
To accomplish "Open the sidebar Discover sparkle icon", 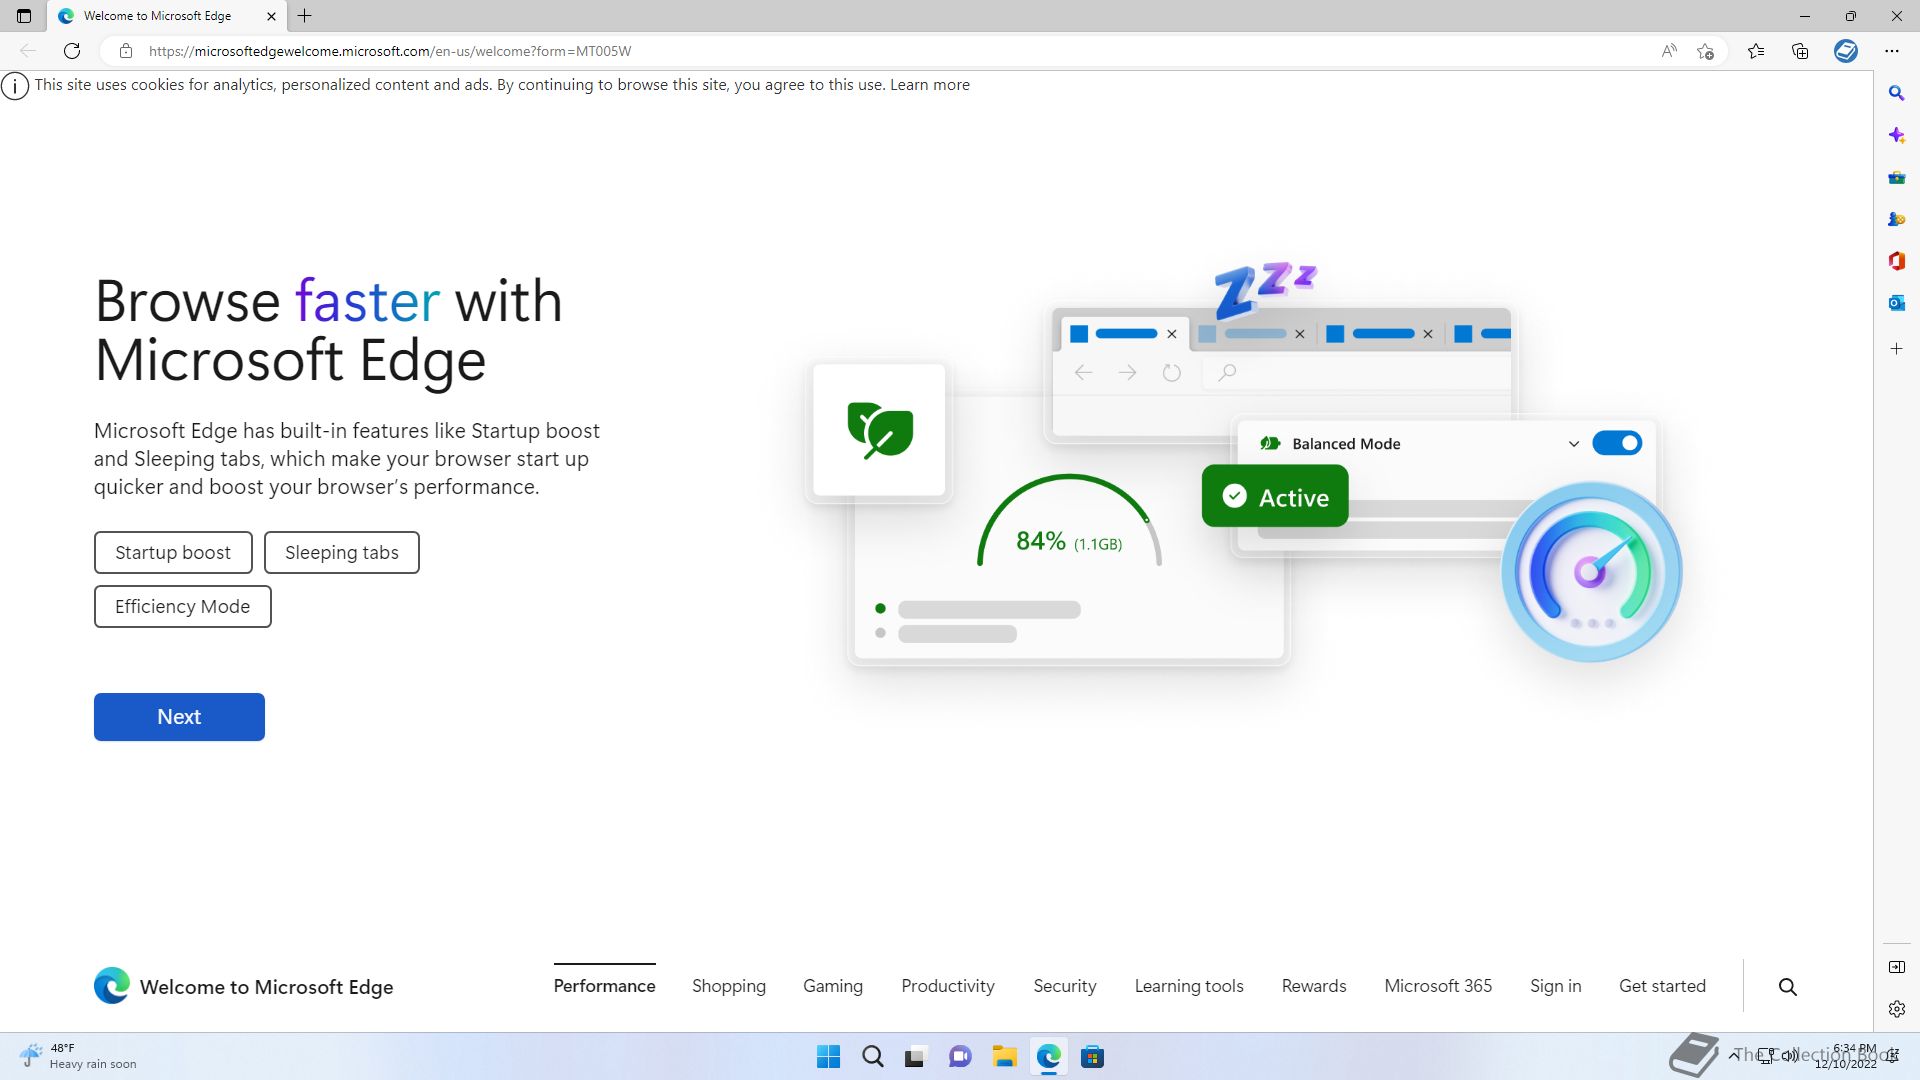I will click(x=1896, y=135).
